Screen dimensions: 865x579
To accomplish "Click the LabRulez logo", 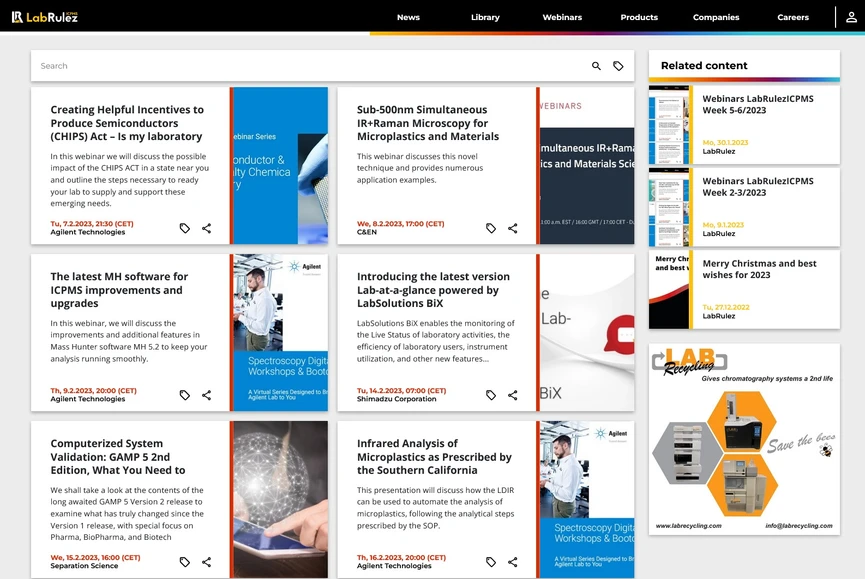I will point(45,17).
